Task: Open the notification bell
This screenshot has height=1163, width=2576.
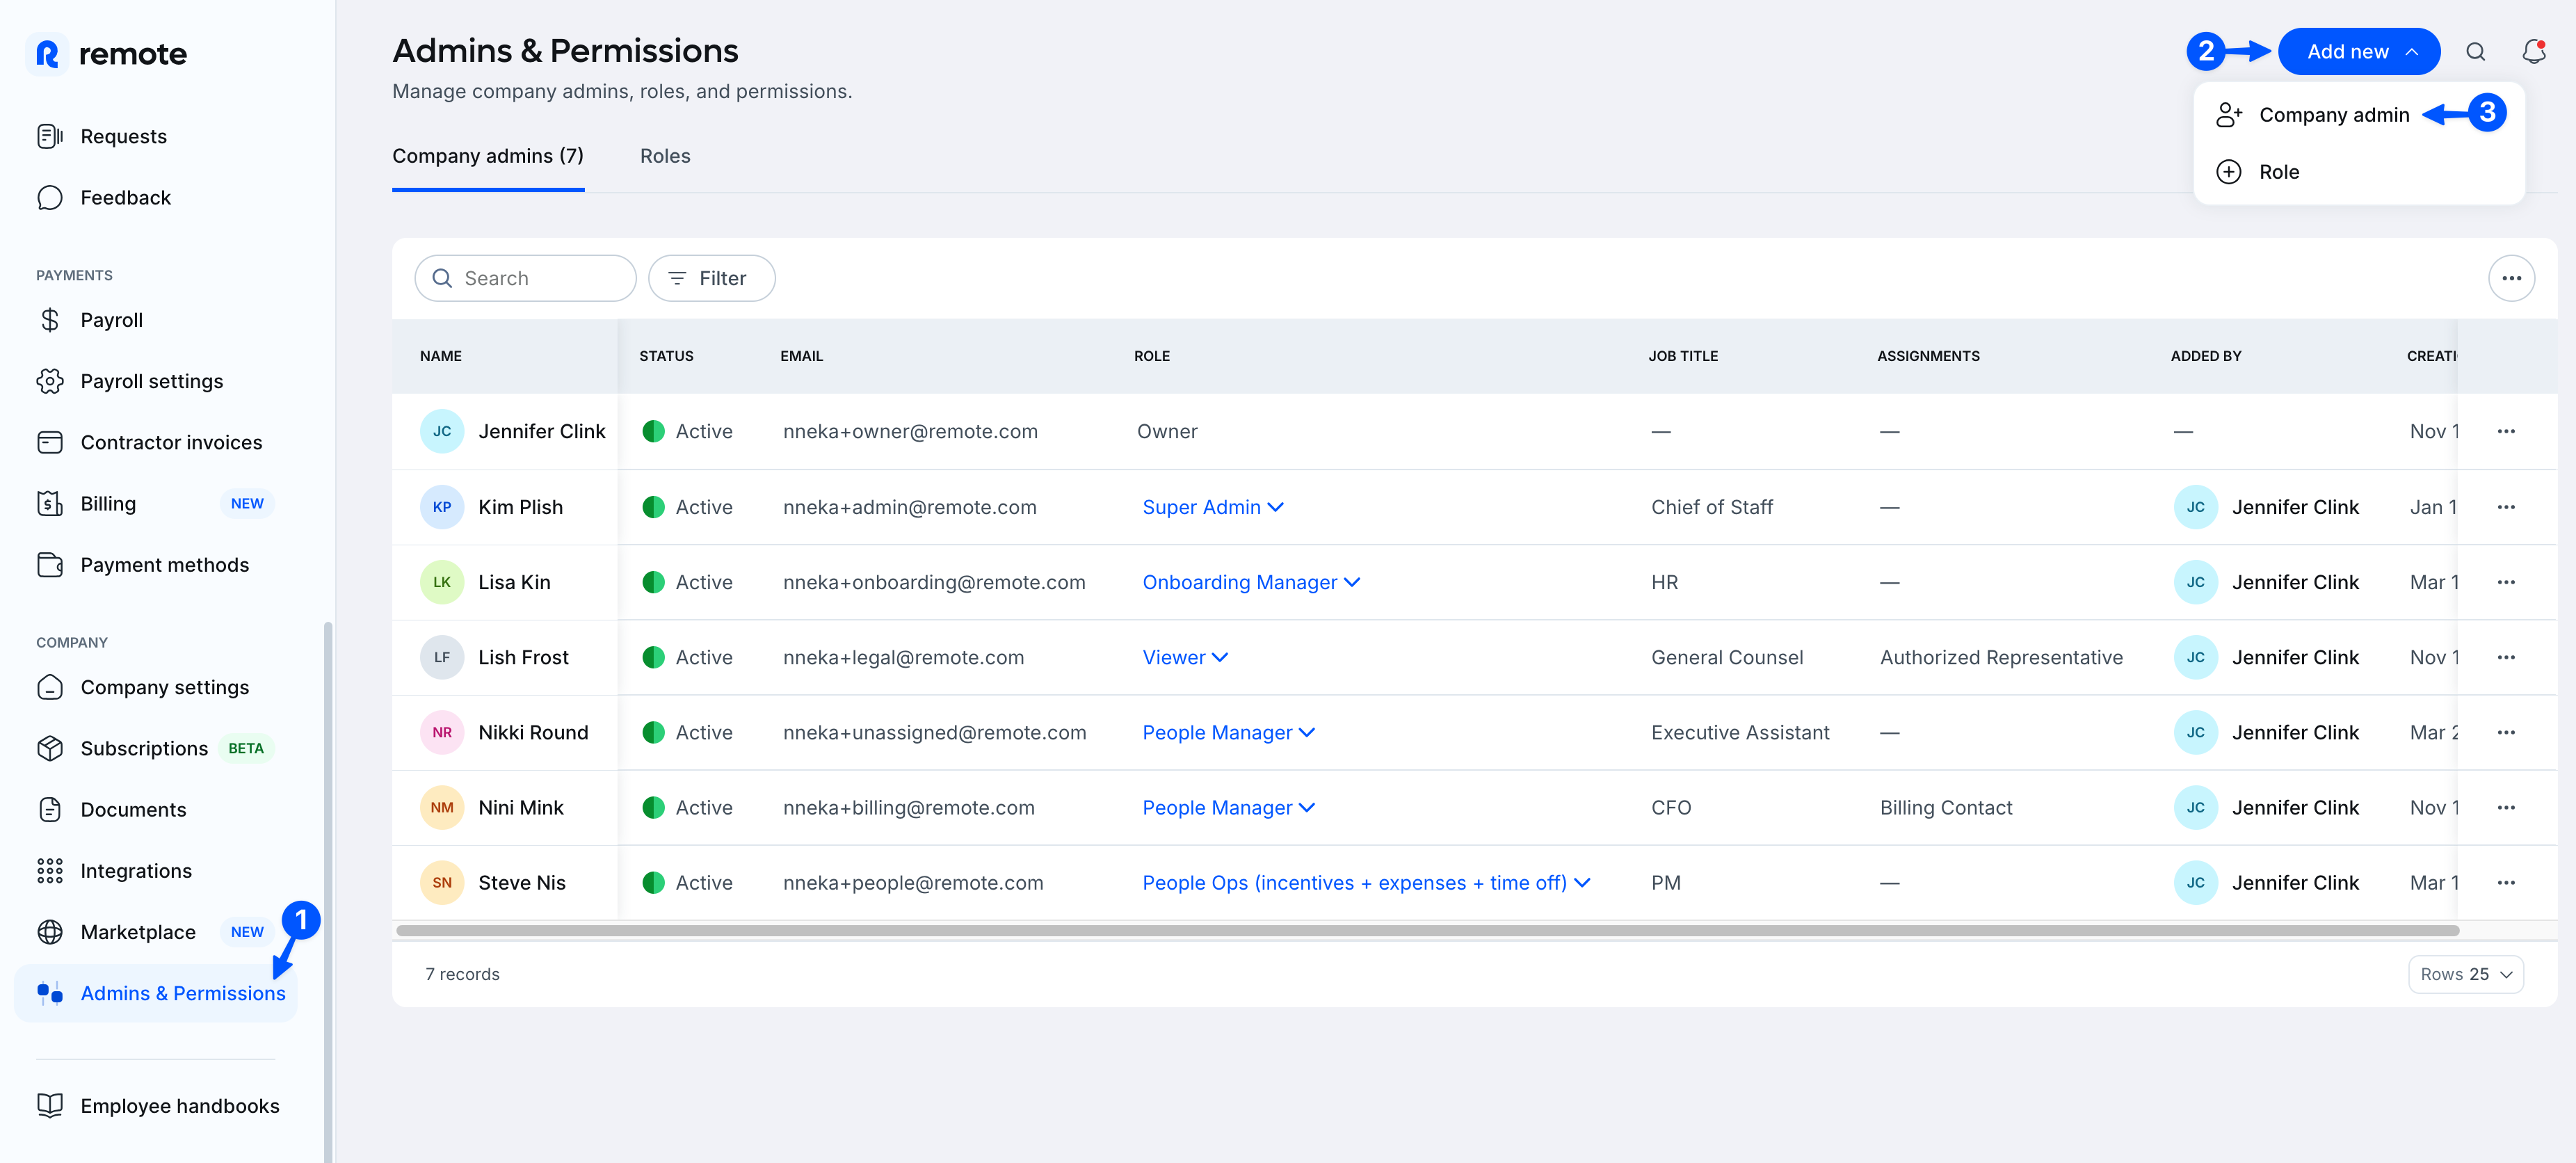Action: (x=2534, y=51)
